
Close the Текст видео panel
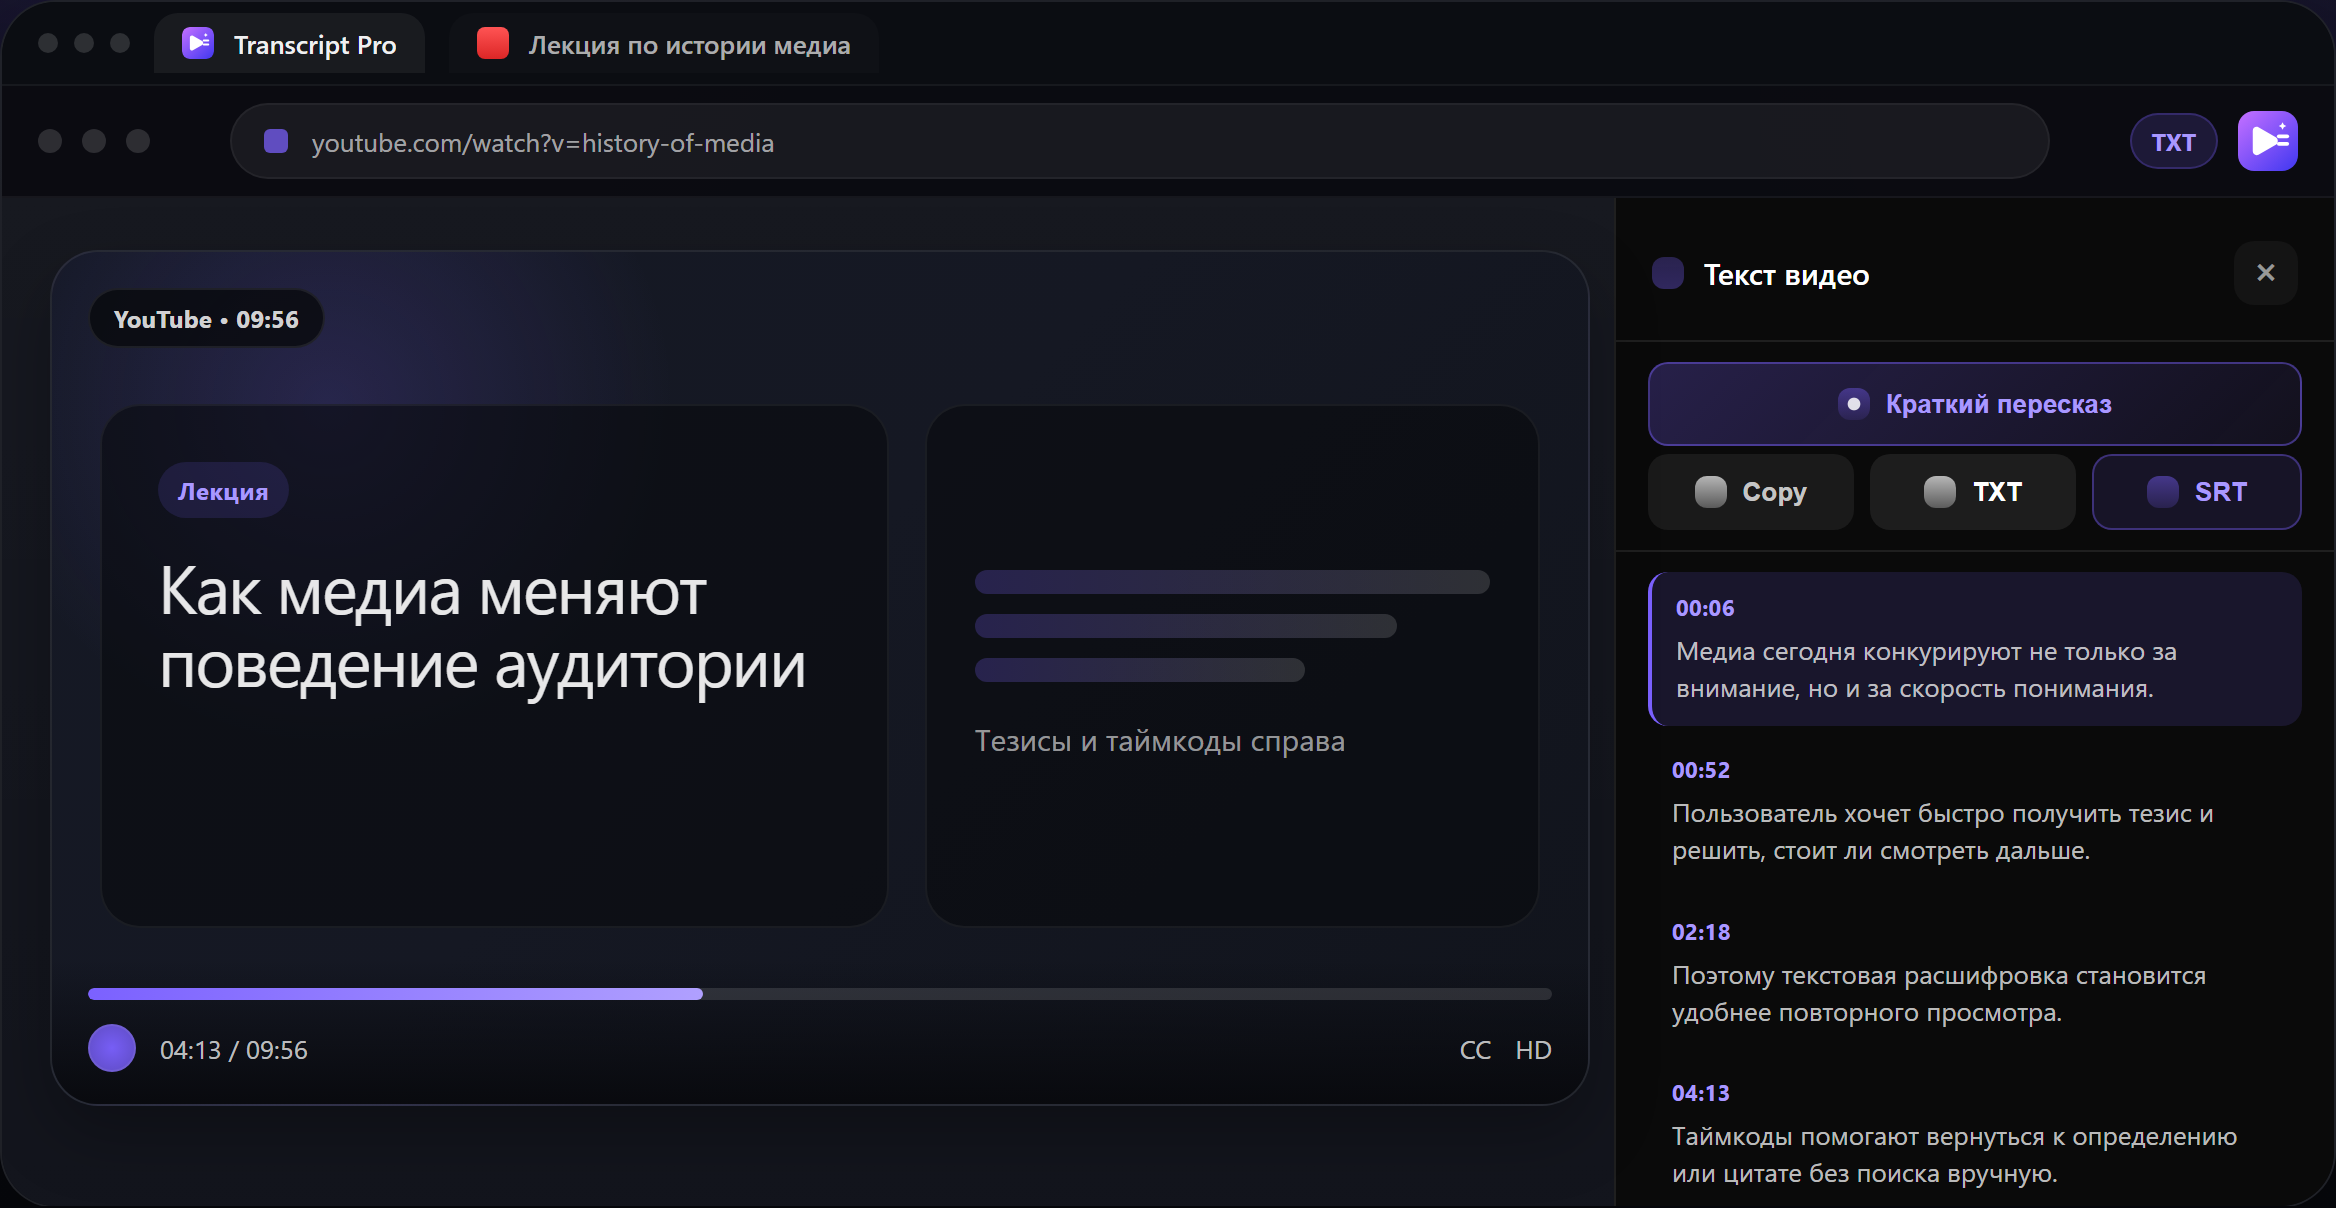coord(2265,272)
